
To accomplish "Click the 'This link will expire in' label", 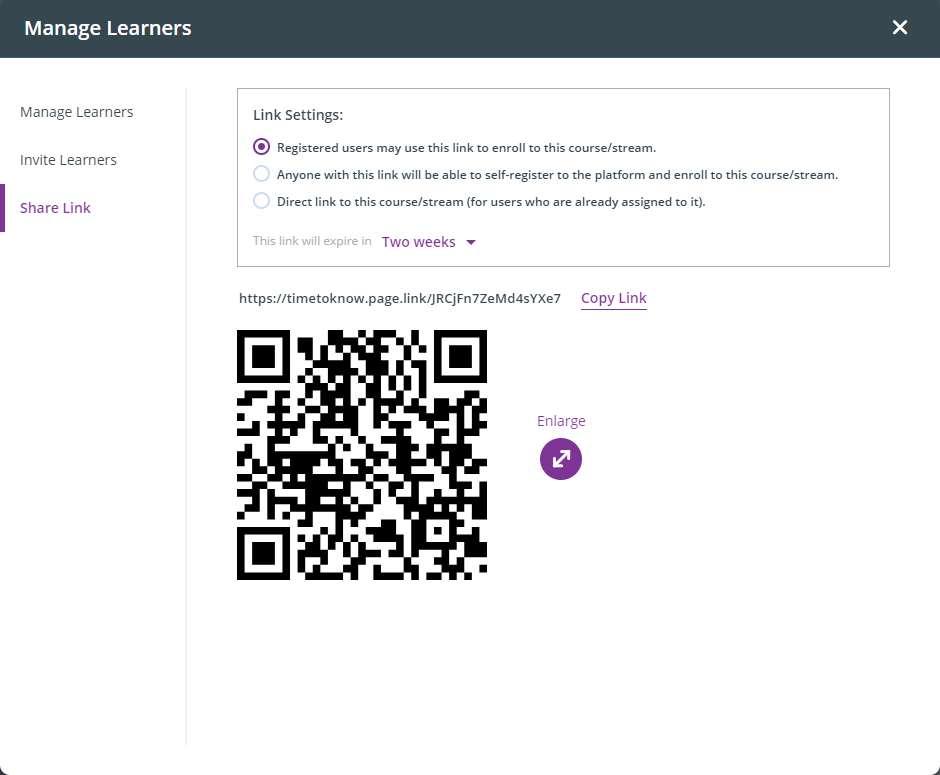I will (x=312, y=242).
